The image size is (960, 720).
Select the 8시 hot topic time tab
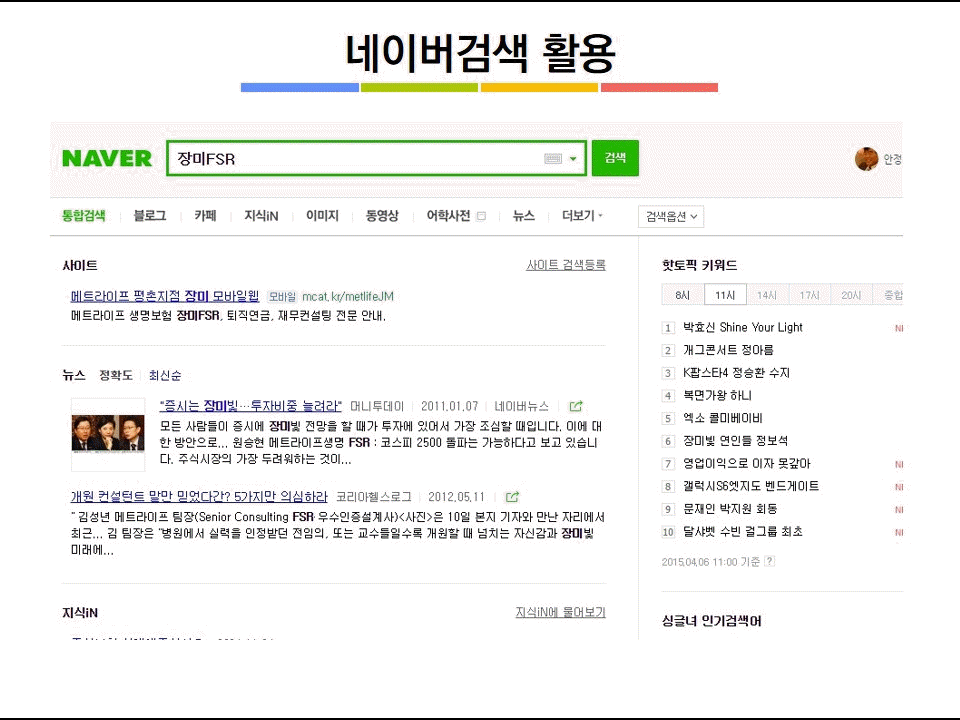pyautogui.click(x=683, y=295)
